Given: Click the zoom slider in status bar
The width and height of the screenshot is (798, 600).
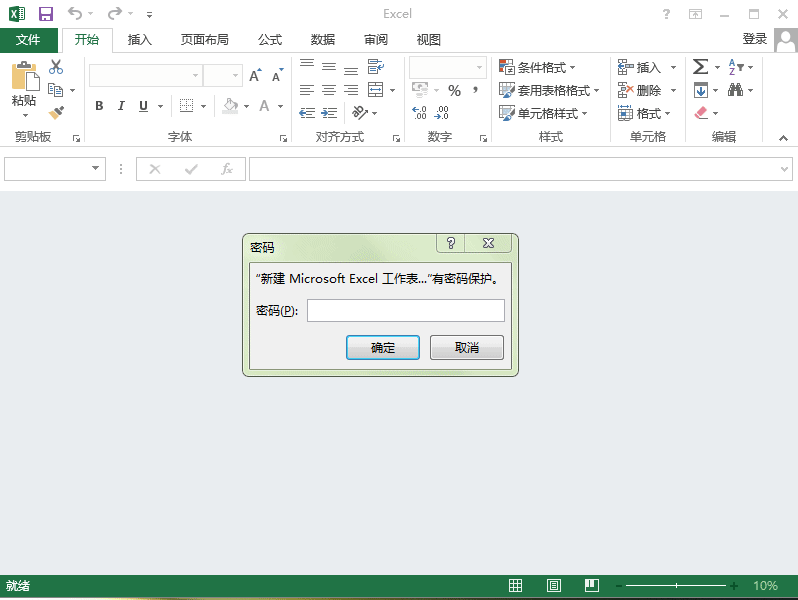Looking at the screenshot, I should (676, 586).
